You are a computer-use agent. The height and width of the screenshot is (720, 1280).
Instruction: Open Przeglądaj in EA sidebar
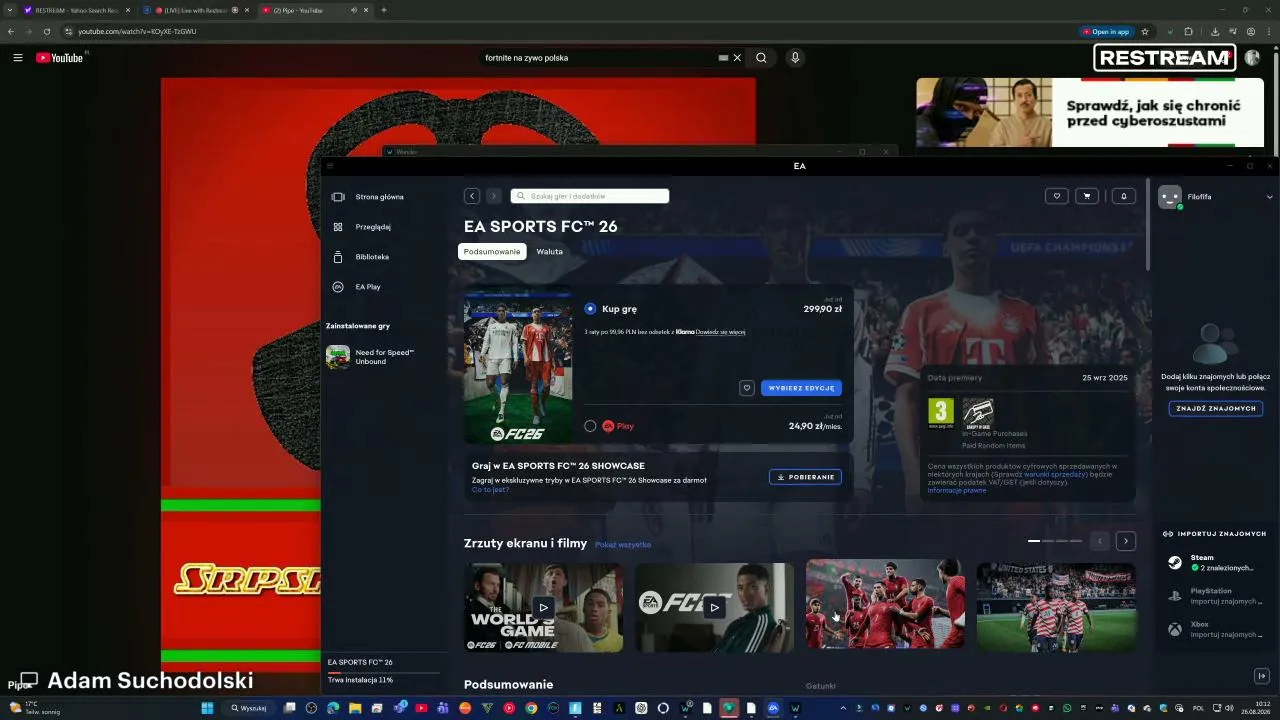tap(361, 227)
